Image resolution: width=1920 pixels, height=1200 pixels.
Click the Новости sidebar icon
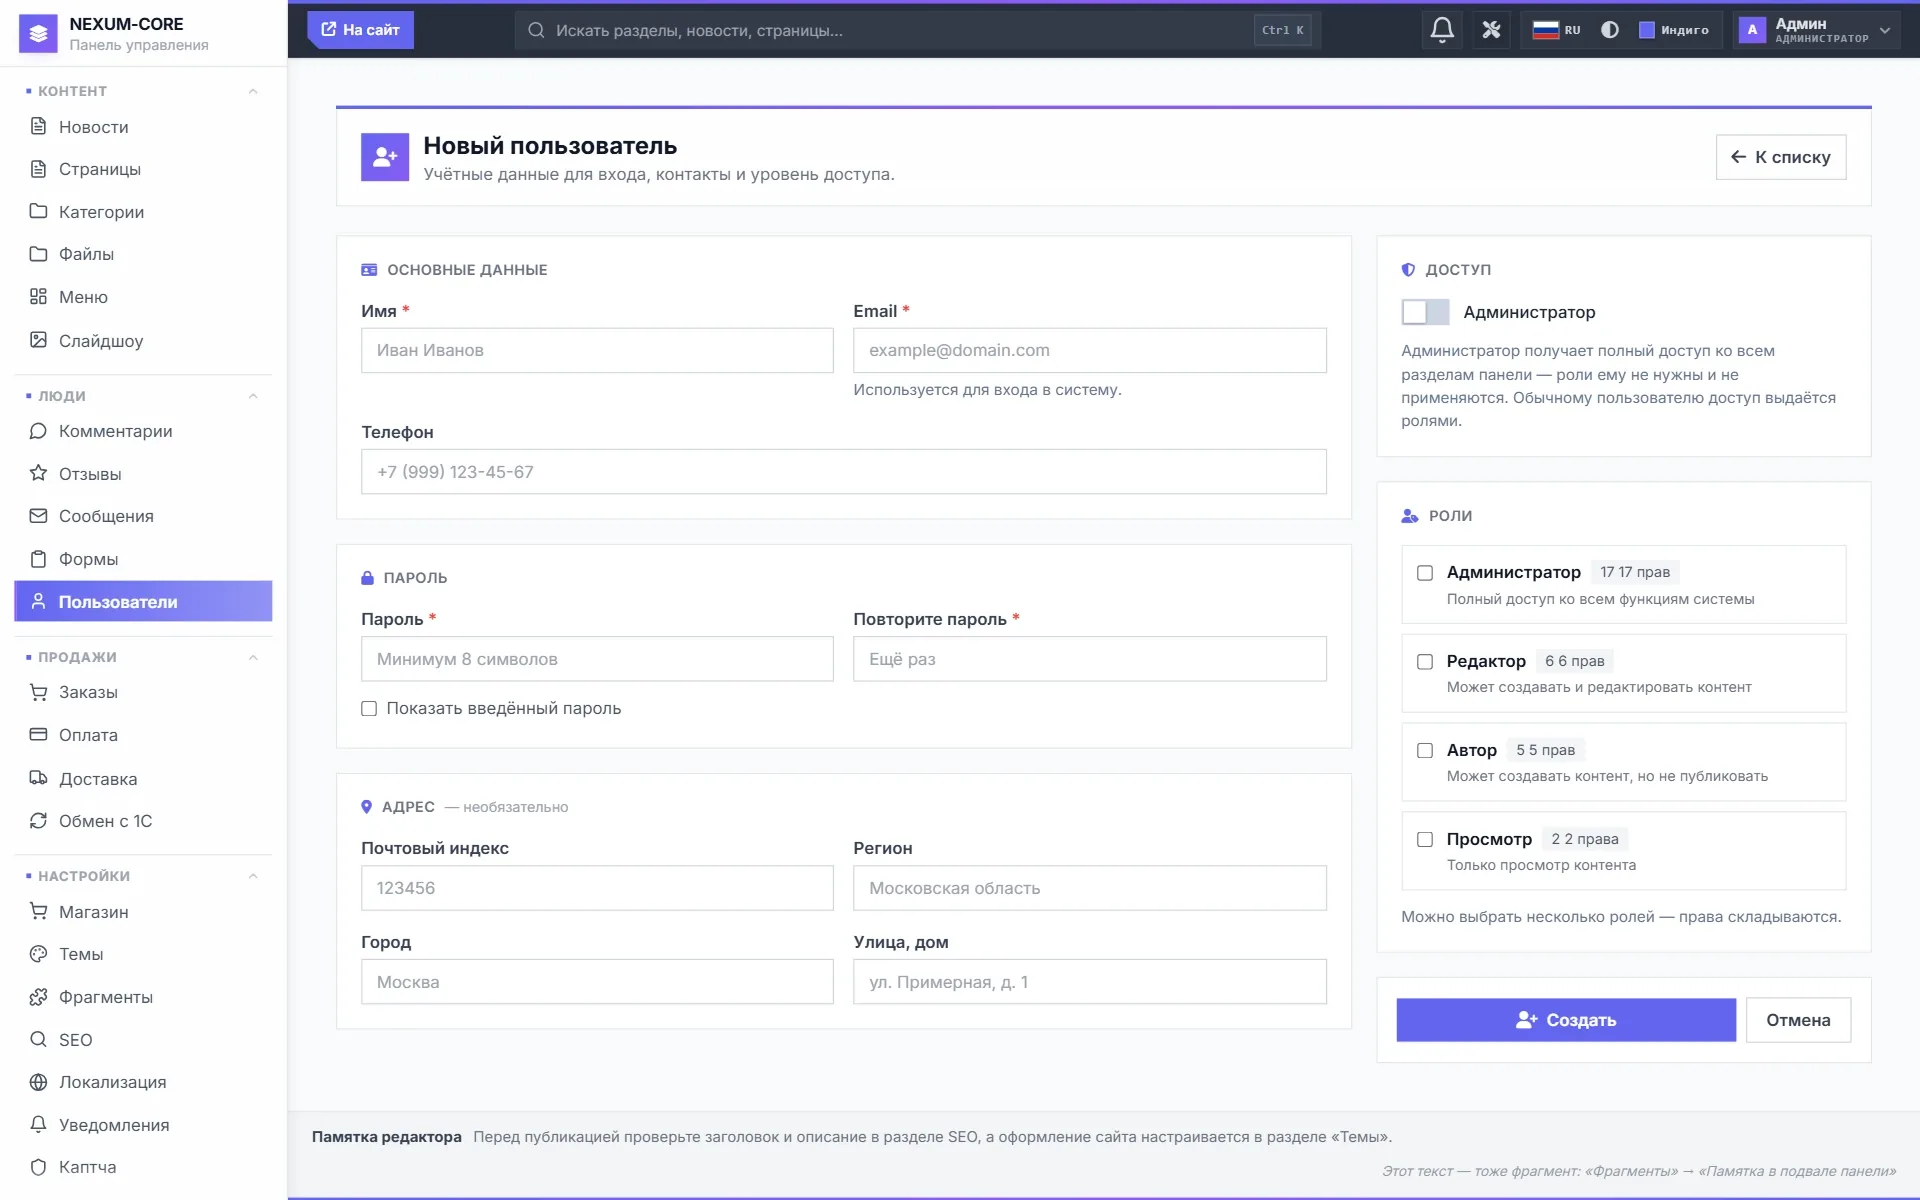(38, 126)
